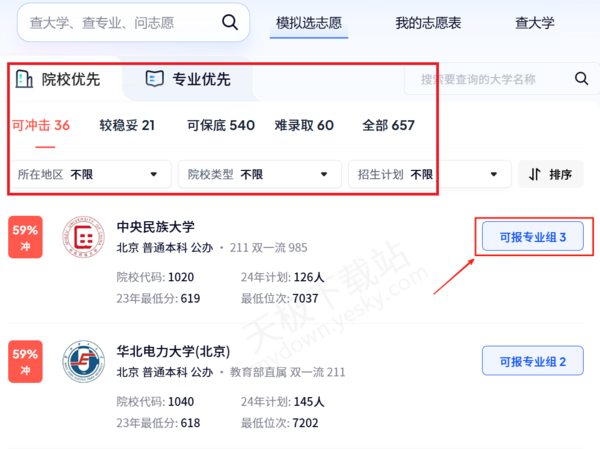
Task: Click the magnifier icon in top search box
Action: (230, 23)
